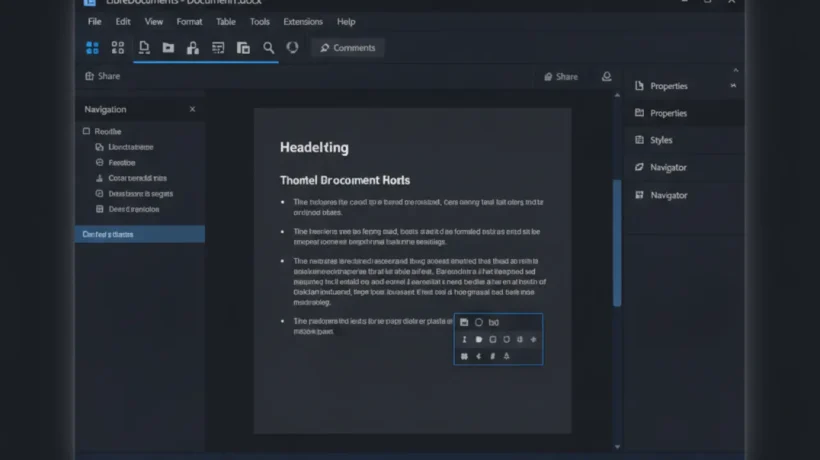
Task: Click the circle icon in floating toolbar
Action: (479, 323)
